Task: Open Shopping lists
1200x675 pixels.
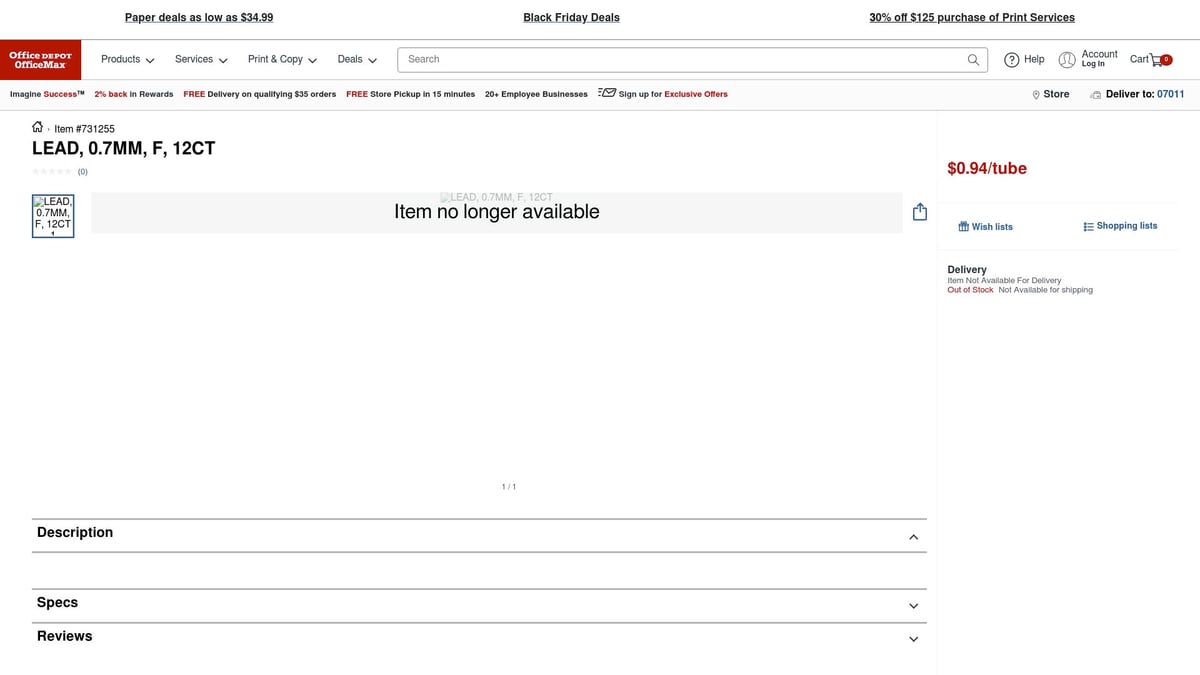Action: click(x=1120, y=226)
